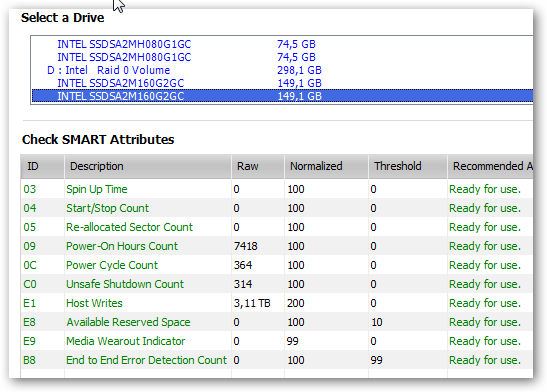Screen dimensions: 547x392
Task: Click 'Ready for use.' in Host Writes row
Action: click(485, 303)
